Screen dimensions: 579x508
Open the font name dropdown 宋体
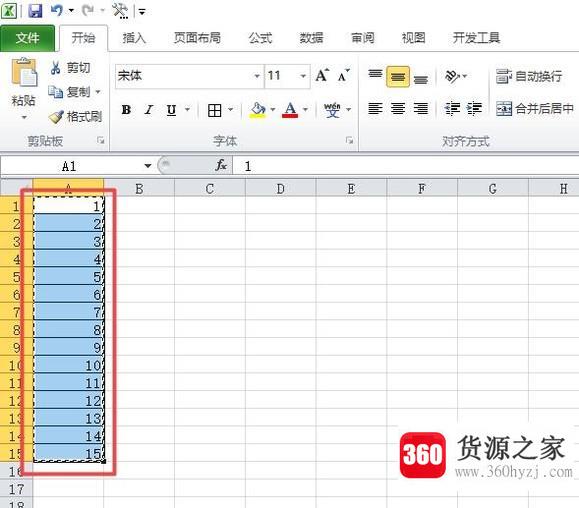point(257,76)
